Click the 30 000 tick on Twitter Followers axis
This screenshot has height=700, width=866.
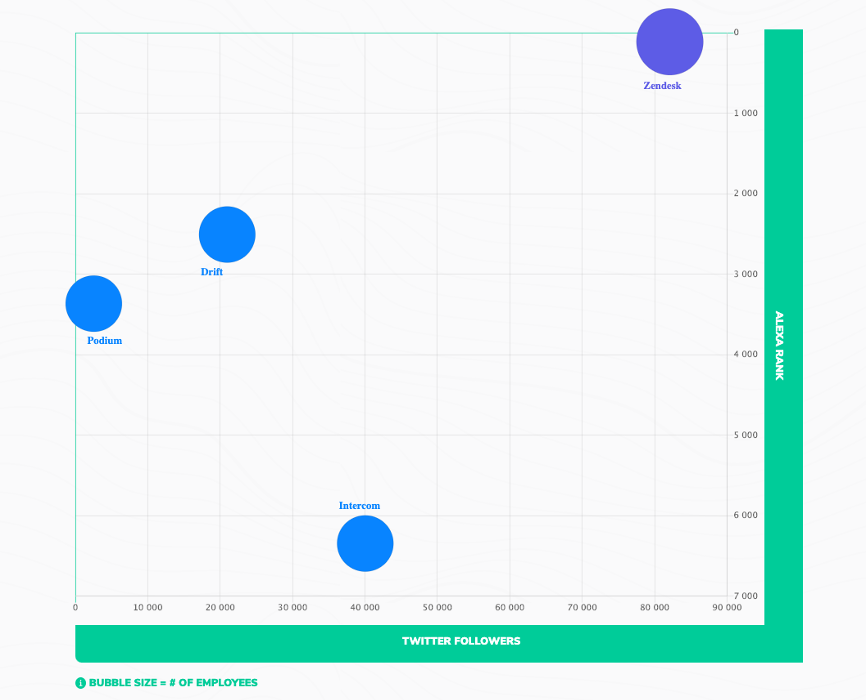[x=292, y=608]
